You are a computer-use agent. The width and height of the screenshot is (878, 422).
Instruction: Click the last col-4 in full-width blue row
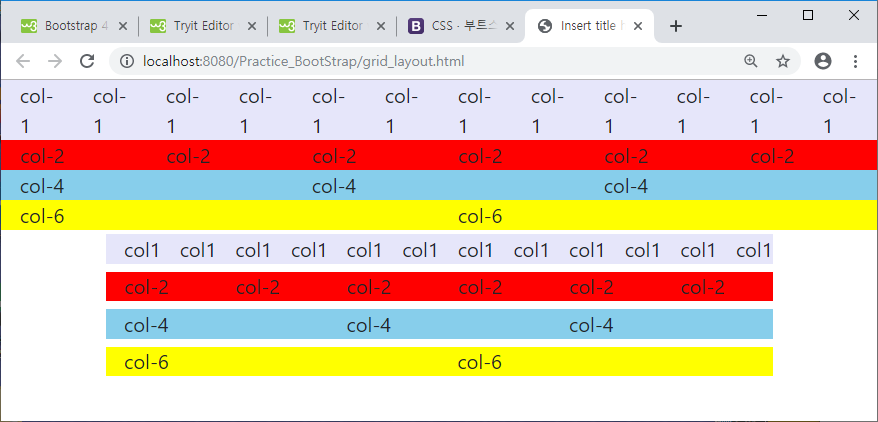tap(626, 186)
